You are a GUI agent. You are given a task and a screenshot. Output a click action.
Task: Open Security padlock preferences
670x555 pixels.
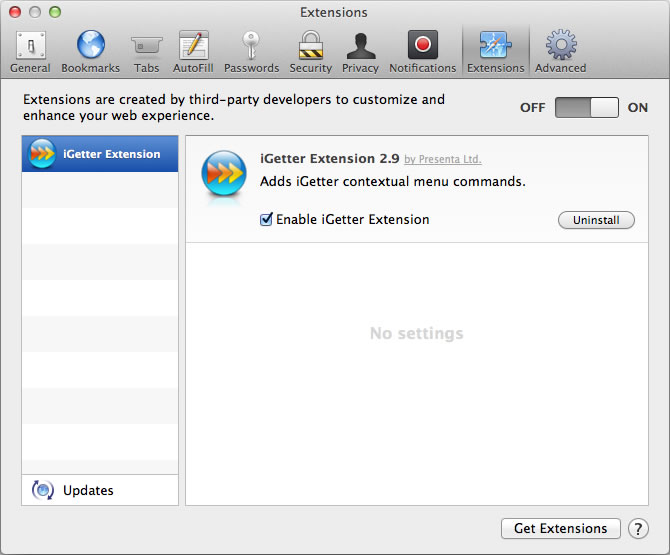pos(311,51)
